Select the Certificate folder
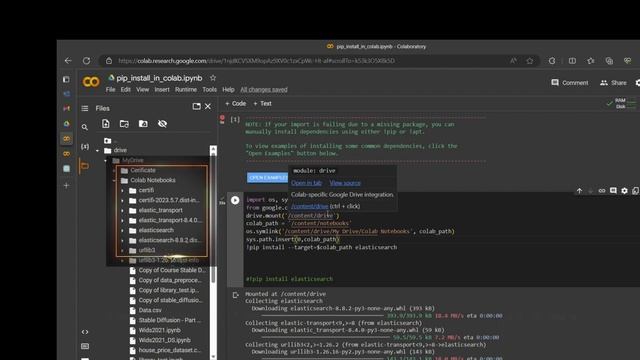The width and height of the screenshot is (640, 360). pyautogui.click(x=143, y=170)
